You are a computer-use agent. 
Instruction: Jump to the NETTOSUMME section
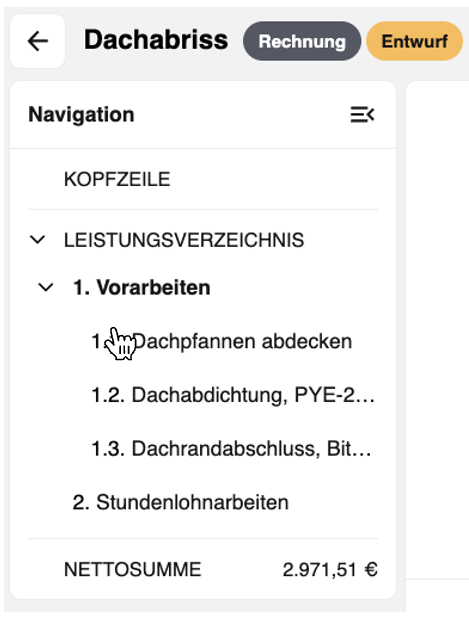[x=133, y=569]
